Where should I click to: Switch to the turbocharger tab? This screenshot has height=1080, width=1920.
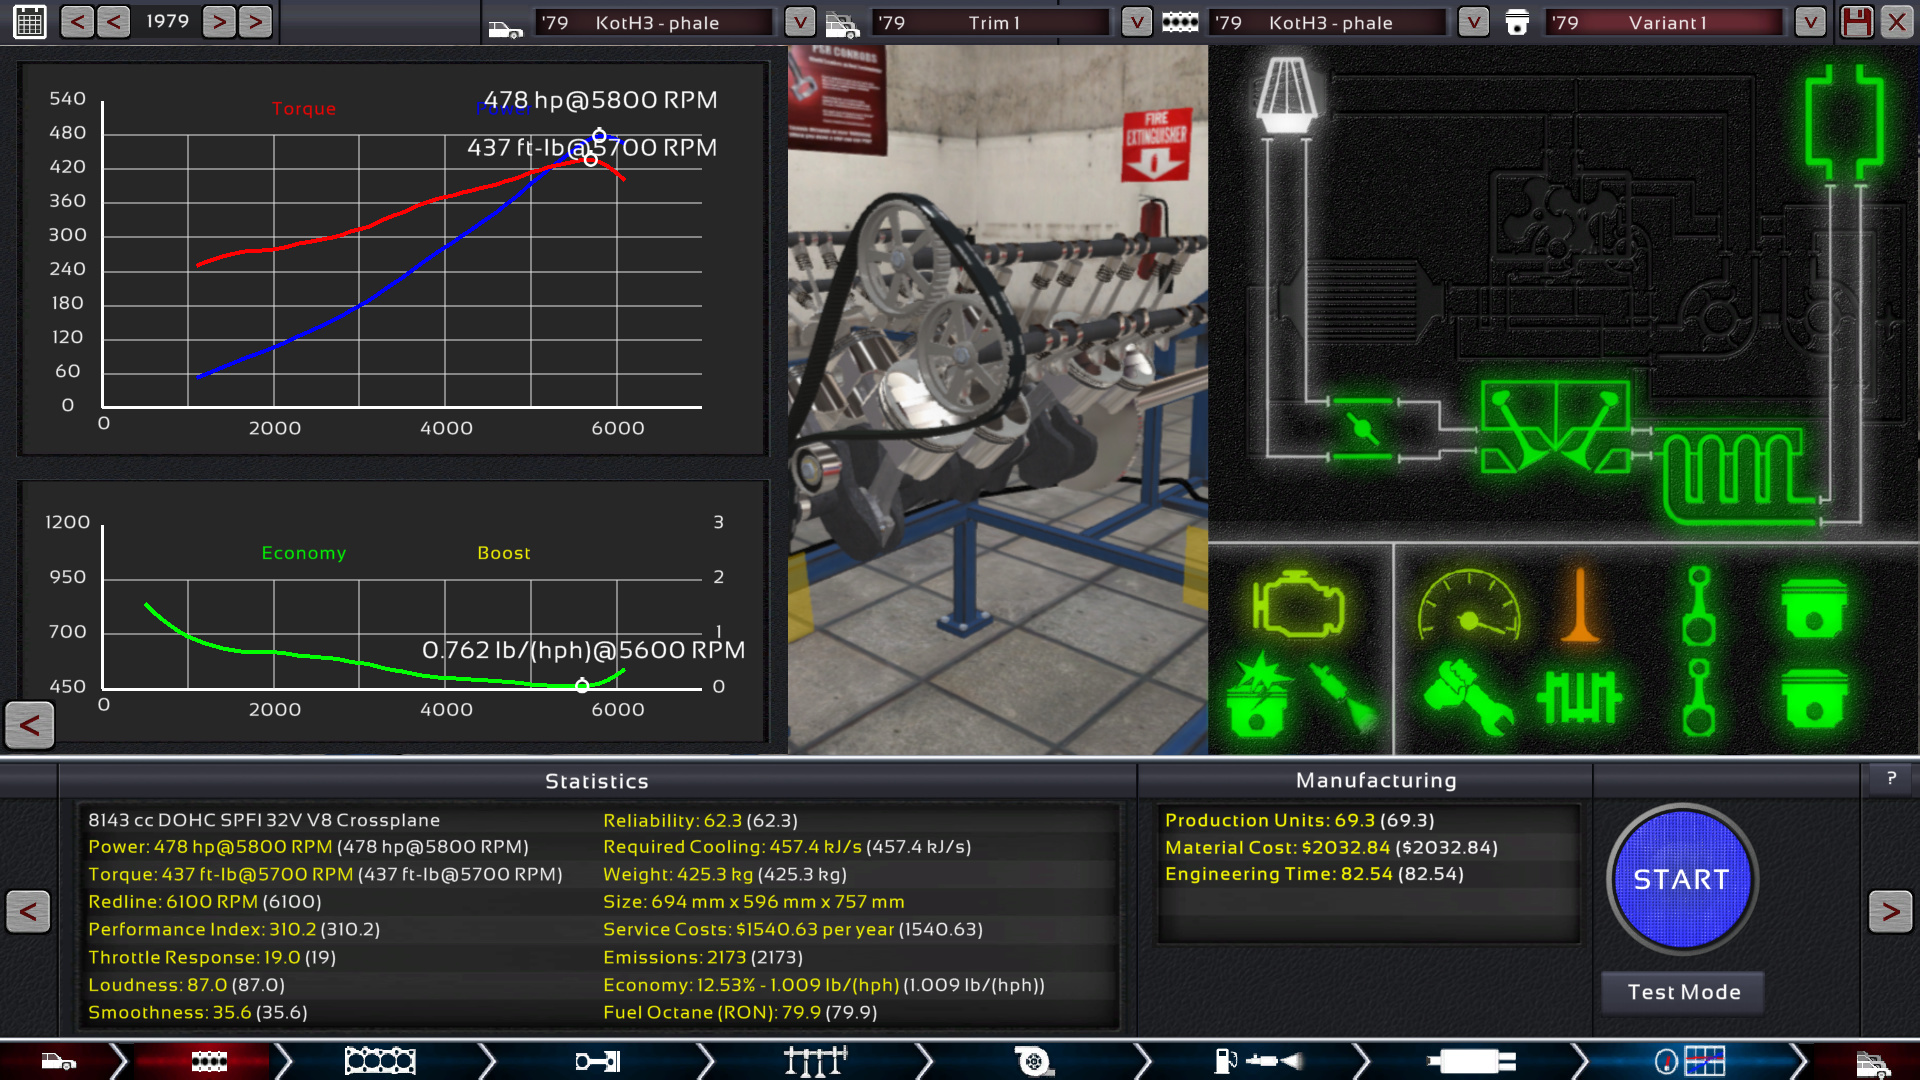coord(1033,1061)
